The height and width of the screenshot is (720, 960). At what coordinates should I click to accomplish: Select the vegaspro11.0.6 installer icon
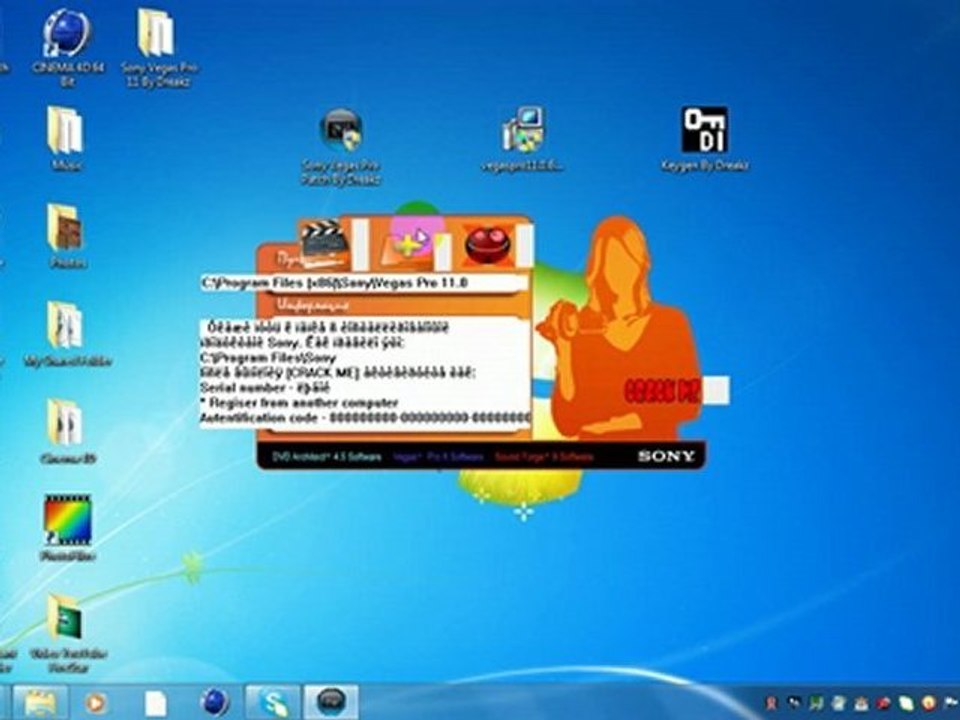(x=522, y=140)
